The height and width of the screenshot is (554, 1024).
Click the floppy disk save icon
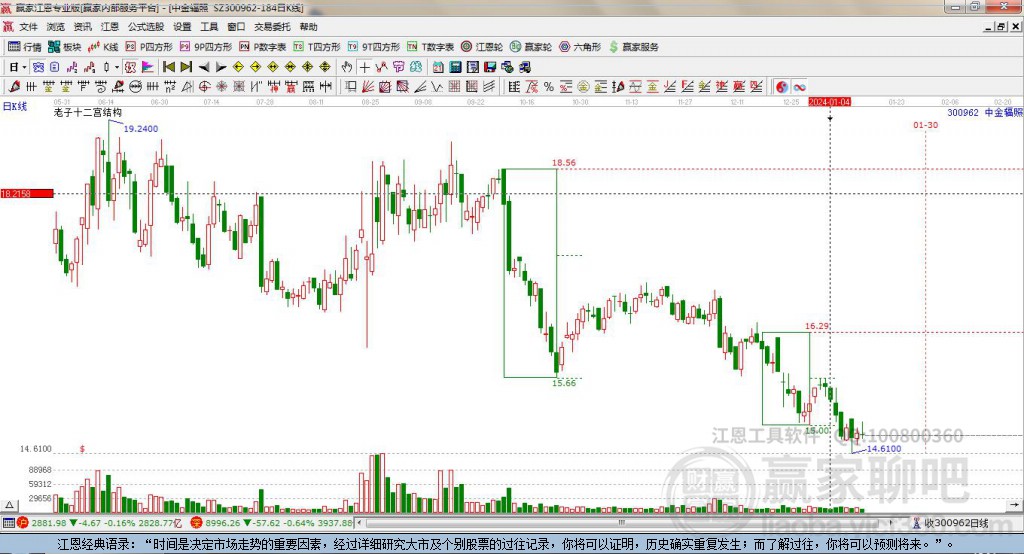(x=490, y=67)
